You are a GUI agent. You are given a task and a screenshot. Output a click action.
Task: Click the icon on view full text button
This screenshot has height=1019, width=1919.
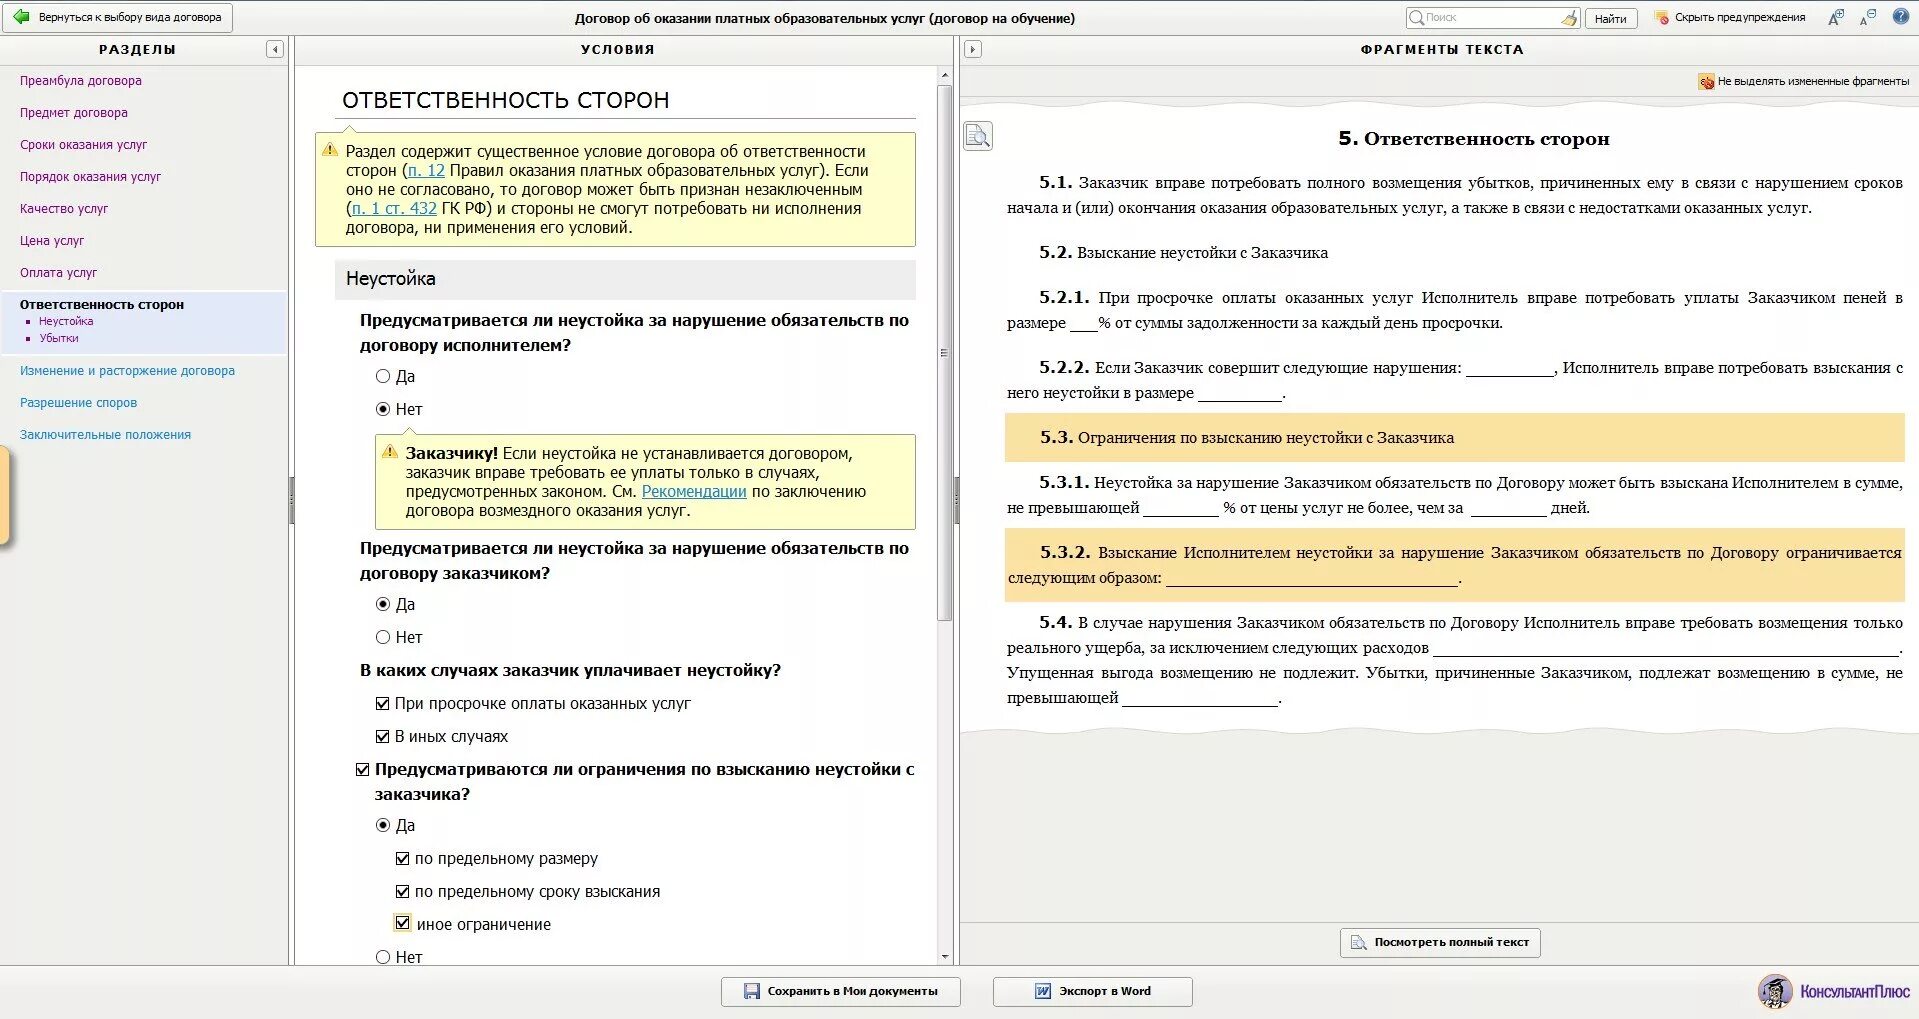pyautogui.click(x=1358, y=942)
